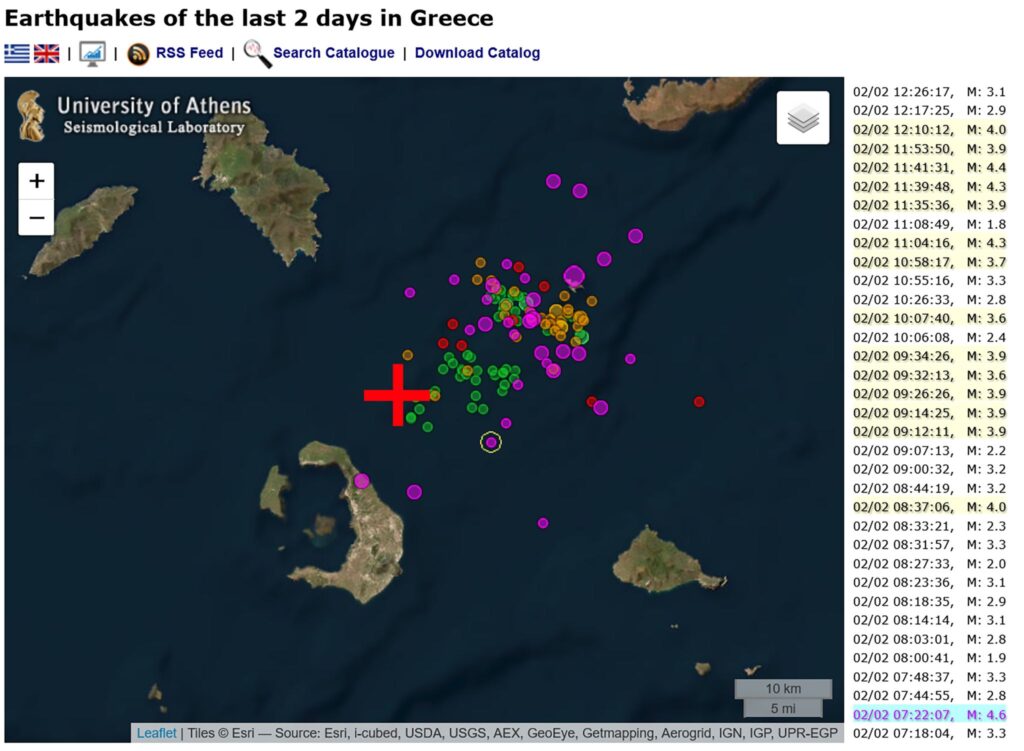Click the magnifier Search Catalogue icon
Viewport: 1024px width, 751px height.
pyautogui.click(x=257, y=54)
